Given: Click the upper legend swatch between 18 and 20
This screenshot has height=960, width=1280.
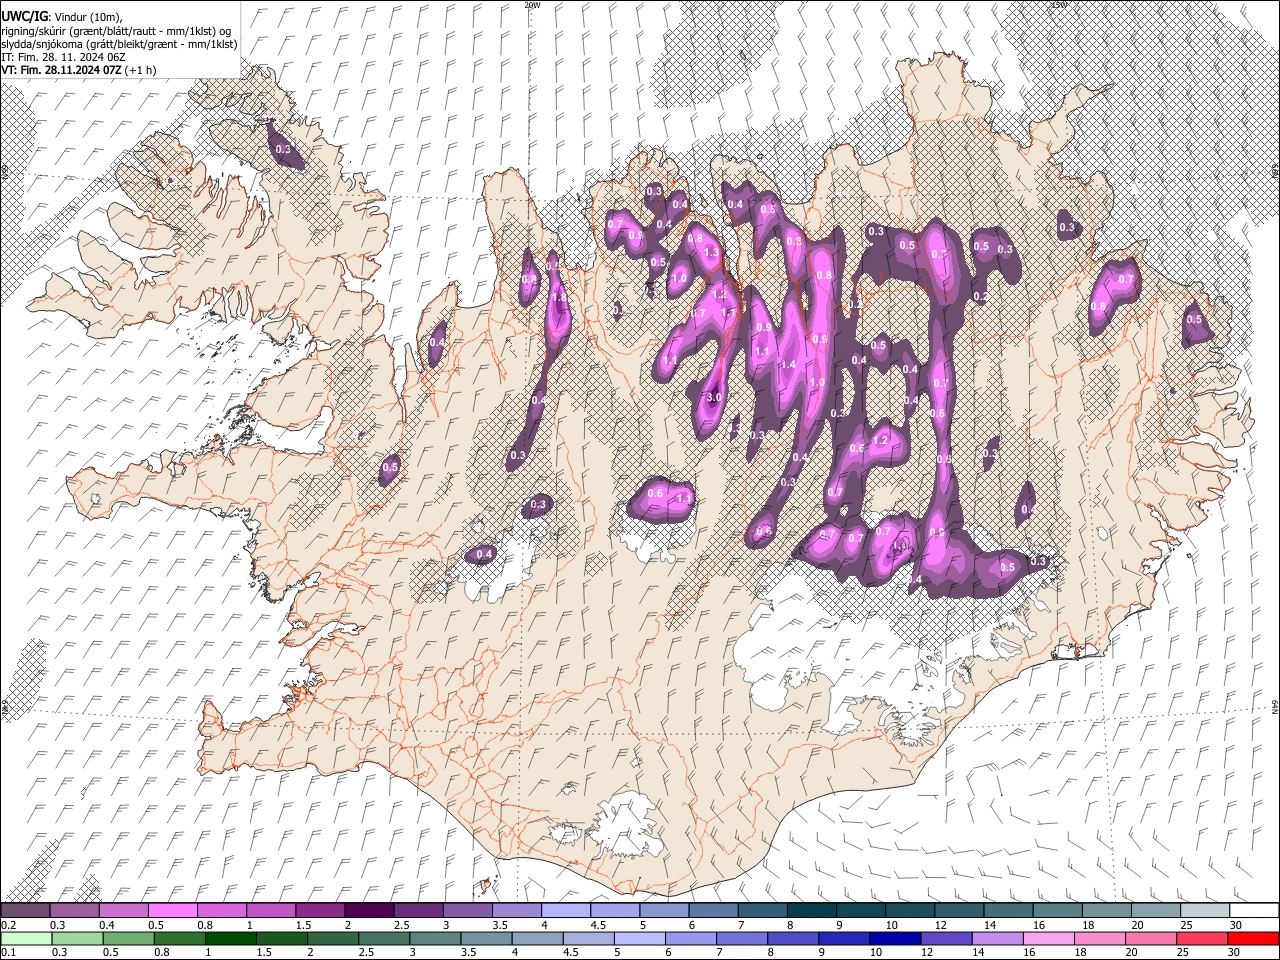Looking at the screenshot, I should [1105, 910].
